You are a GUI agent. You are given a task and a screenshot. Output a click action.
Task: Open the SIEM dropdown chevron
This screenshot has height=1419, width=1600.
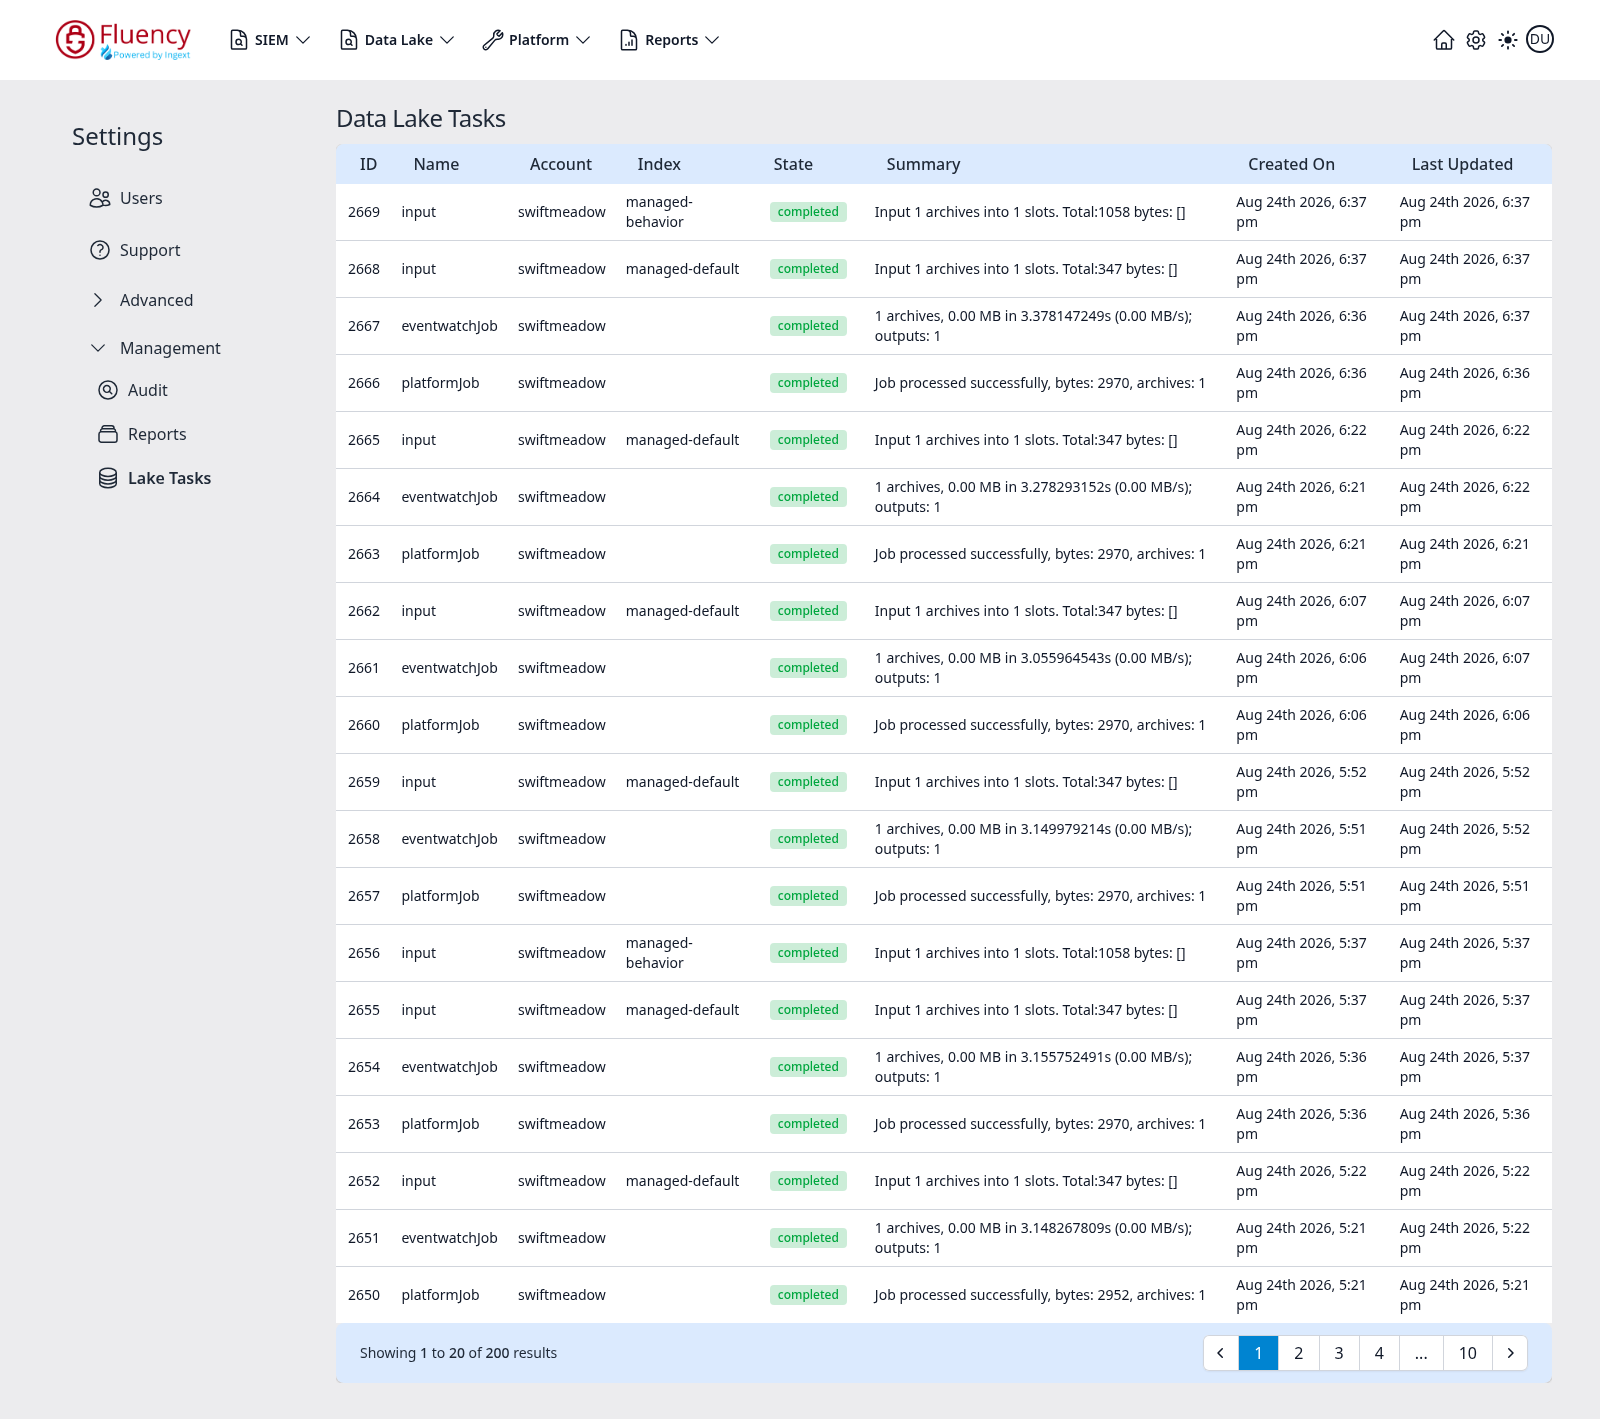click(303, 40)
